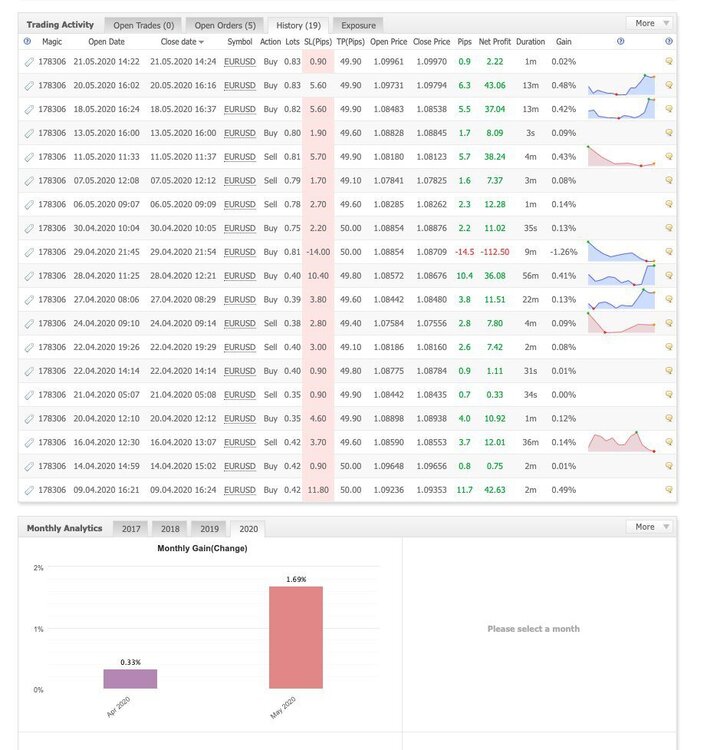
Task: Open the Exposure tab
Action: (358, 25)
